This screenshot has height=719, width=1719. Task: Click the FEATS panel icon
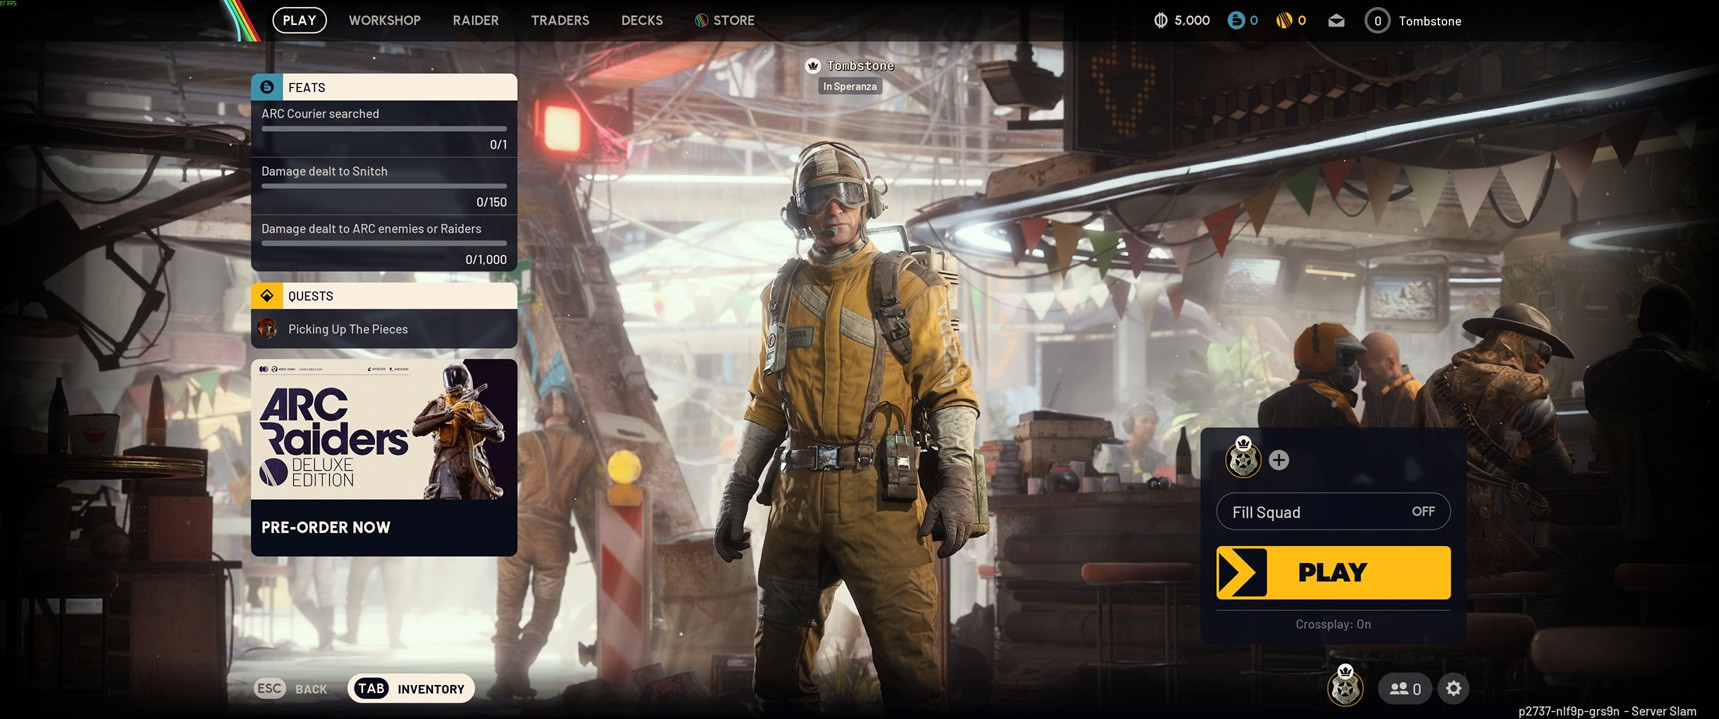click(267, 87)
